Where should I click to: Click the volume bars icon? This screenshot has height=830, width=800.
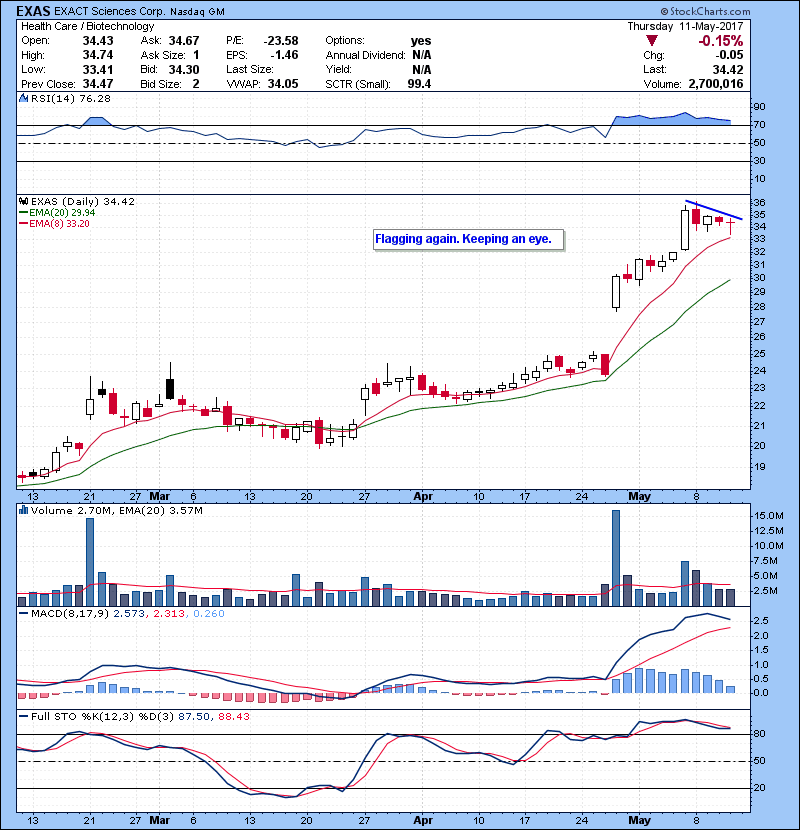tap(23, 510)
